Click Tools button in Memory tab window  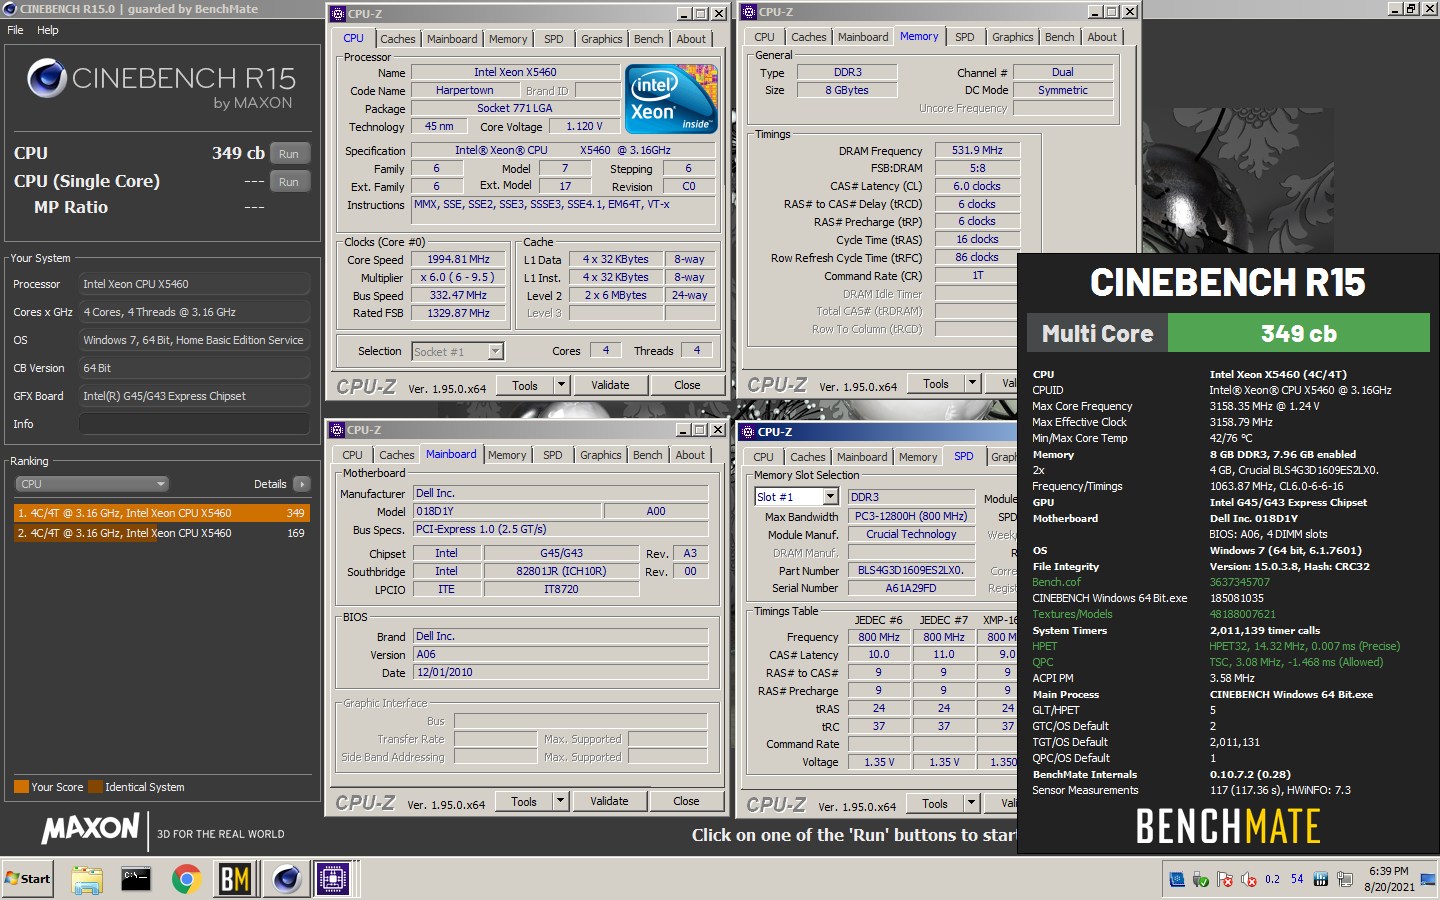[936, 383]
